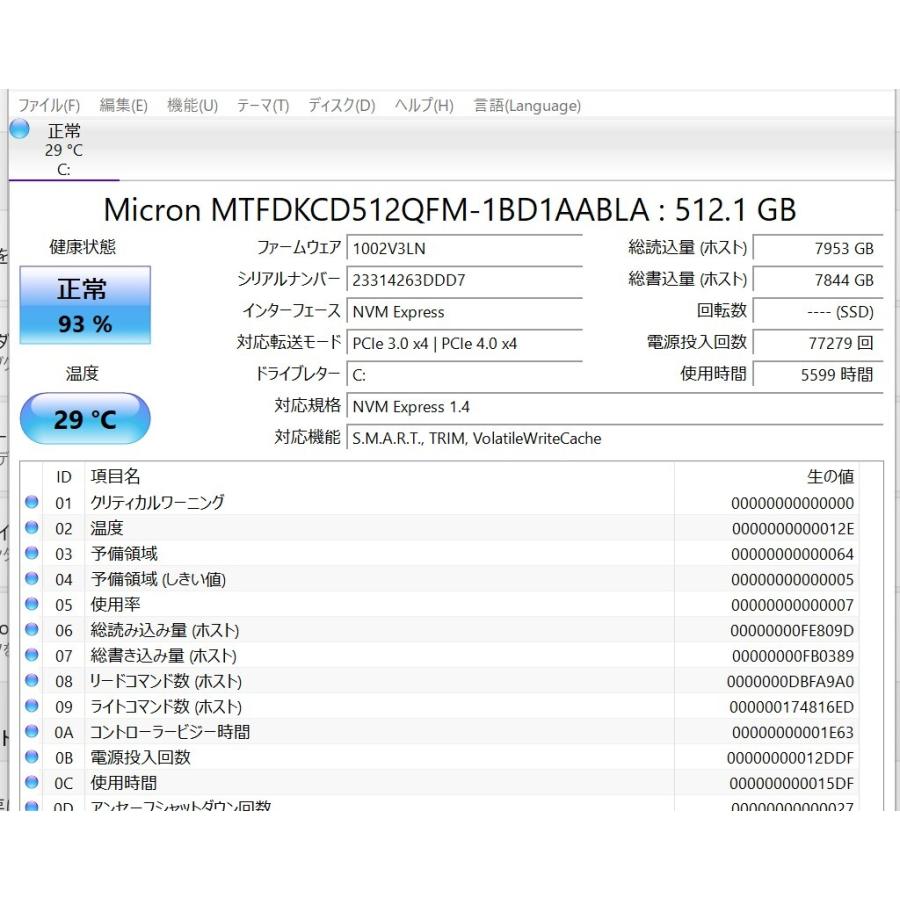Screen dimensions: 900x900
Task: Open the 言語(Language) menu
Action: 527,106
